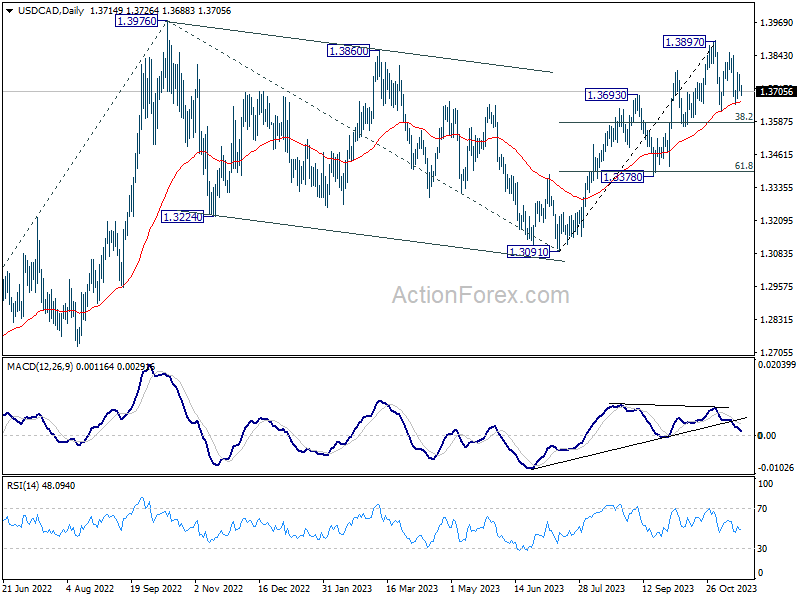Click the 16 Dec 2022 date label
This screenshot has width=800, height=600.
click(284, 588)
